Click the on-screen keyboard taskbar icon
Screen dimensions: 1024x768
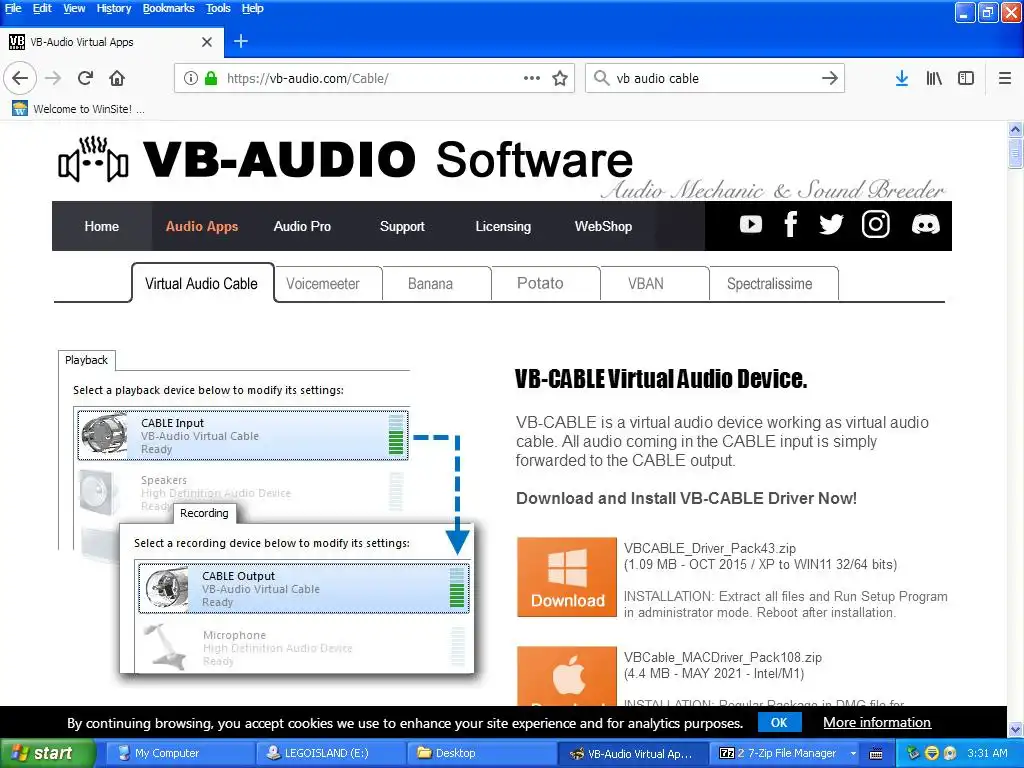point(876,754)
